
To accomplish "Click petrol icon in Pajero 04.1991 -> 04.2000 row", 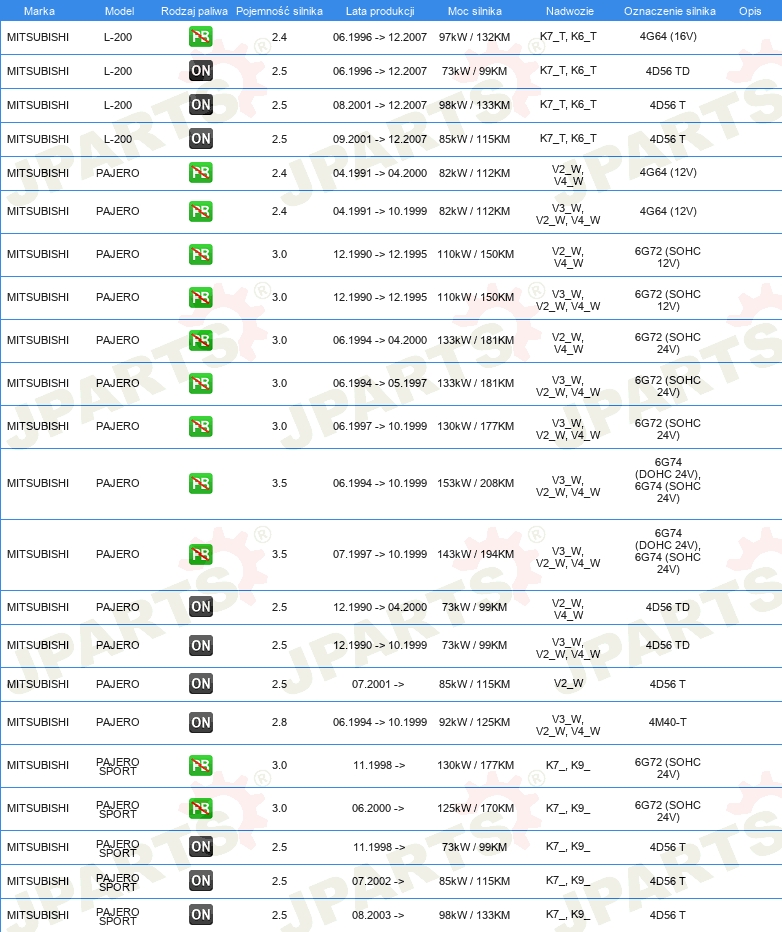I will click(x=201, y=173).
